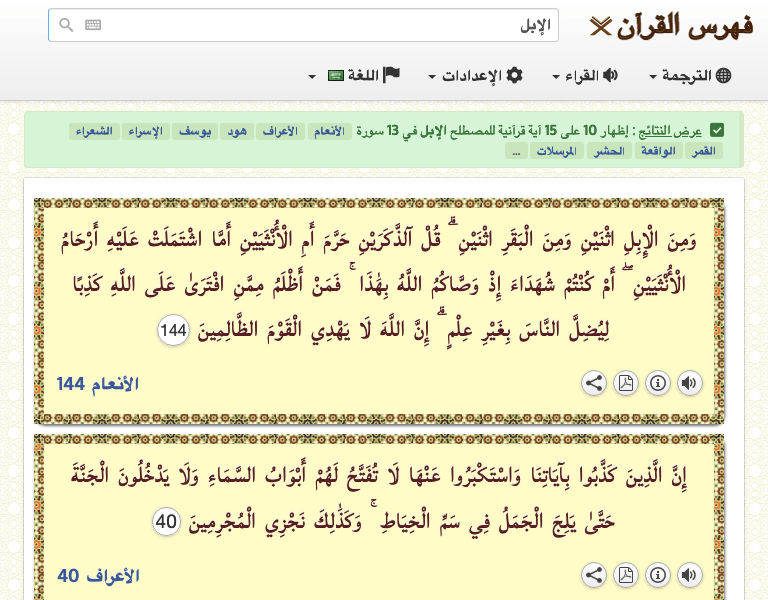
Task: Play audio for الأعراف 40 verse
Action: pyautogui.click(x=690, y=575)
